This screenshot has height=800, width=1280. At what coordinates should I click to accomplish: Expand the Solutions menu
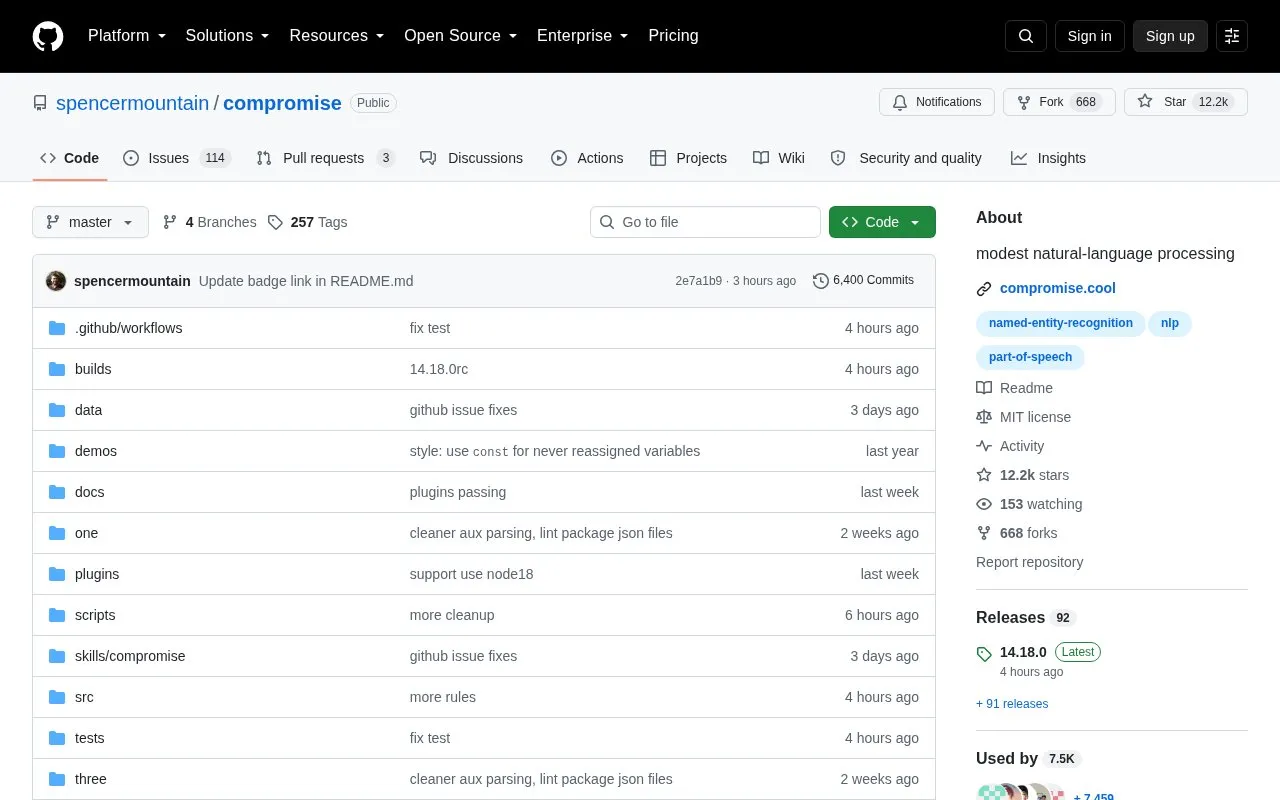227,36
